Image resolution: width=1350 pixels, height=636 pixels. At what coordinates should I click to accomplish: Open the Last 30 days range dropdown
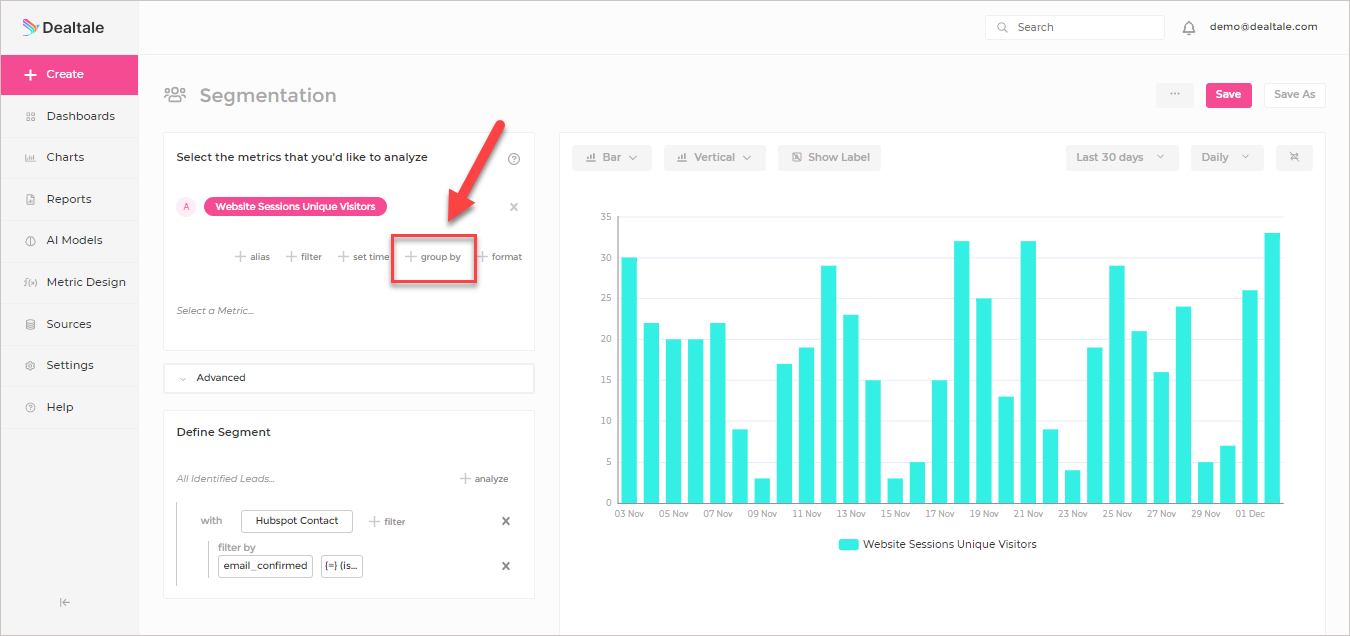point(1122,157)
